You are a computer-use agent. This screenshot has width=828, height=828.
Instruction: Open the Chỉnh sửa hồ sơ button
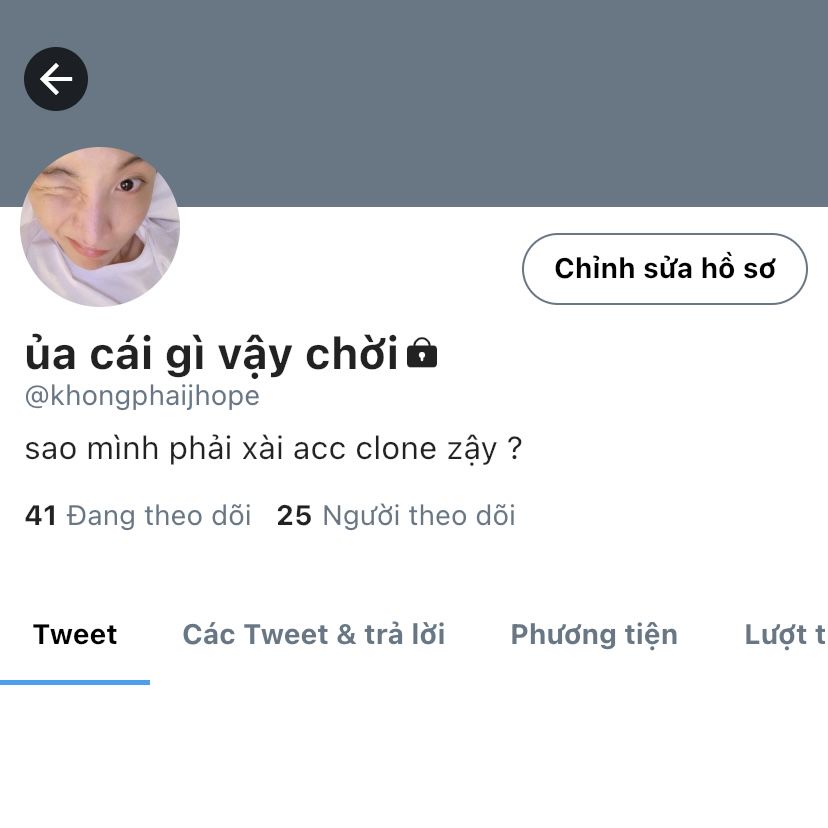click(x=665, y=269)
